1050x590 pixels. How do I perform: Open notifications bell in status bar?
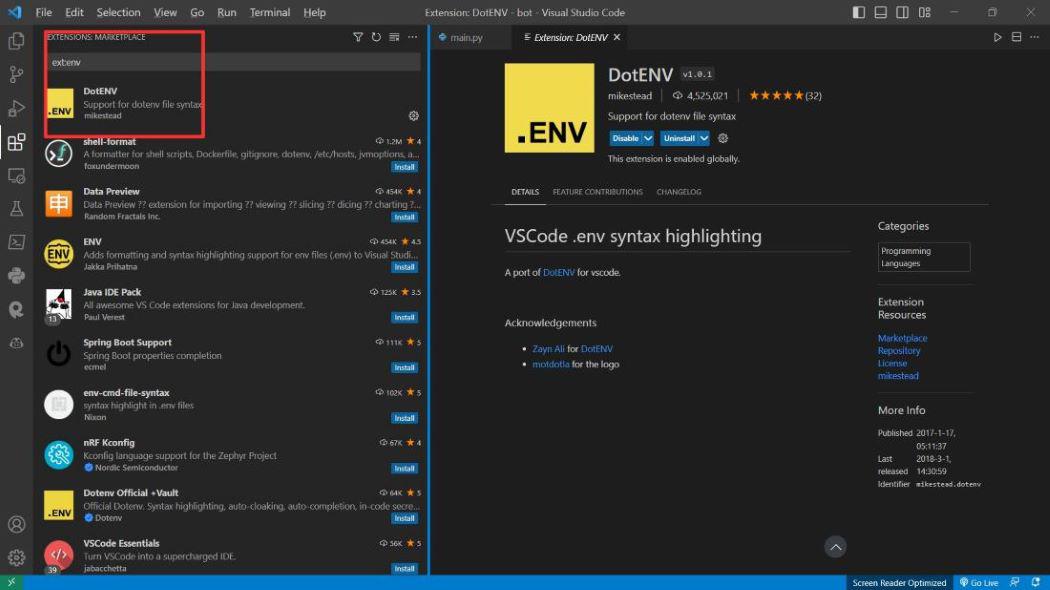pyautogui.click(x=1035, y=583)
